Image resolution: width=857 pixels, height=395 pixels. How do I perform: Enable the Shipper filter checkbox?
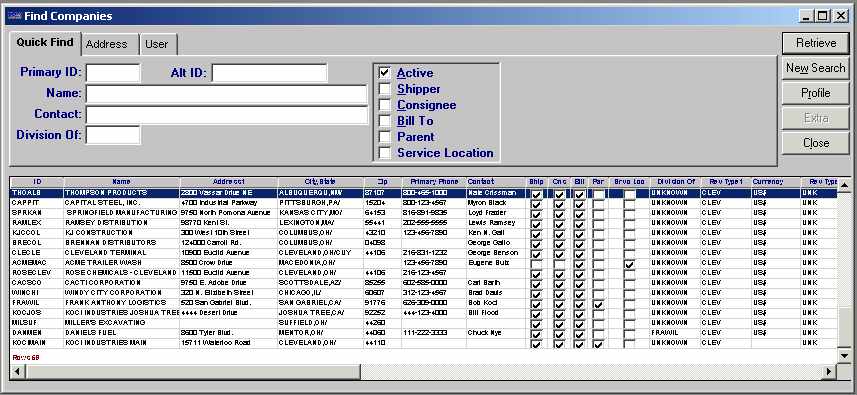[x=385, y=89]
